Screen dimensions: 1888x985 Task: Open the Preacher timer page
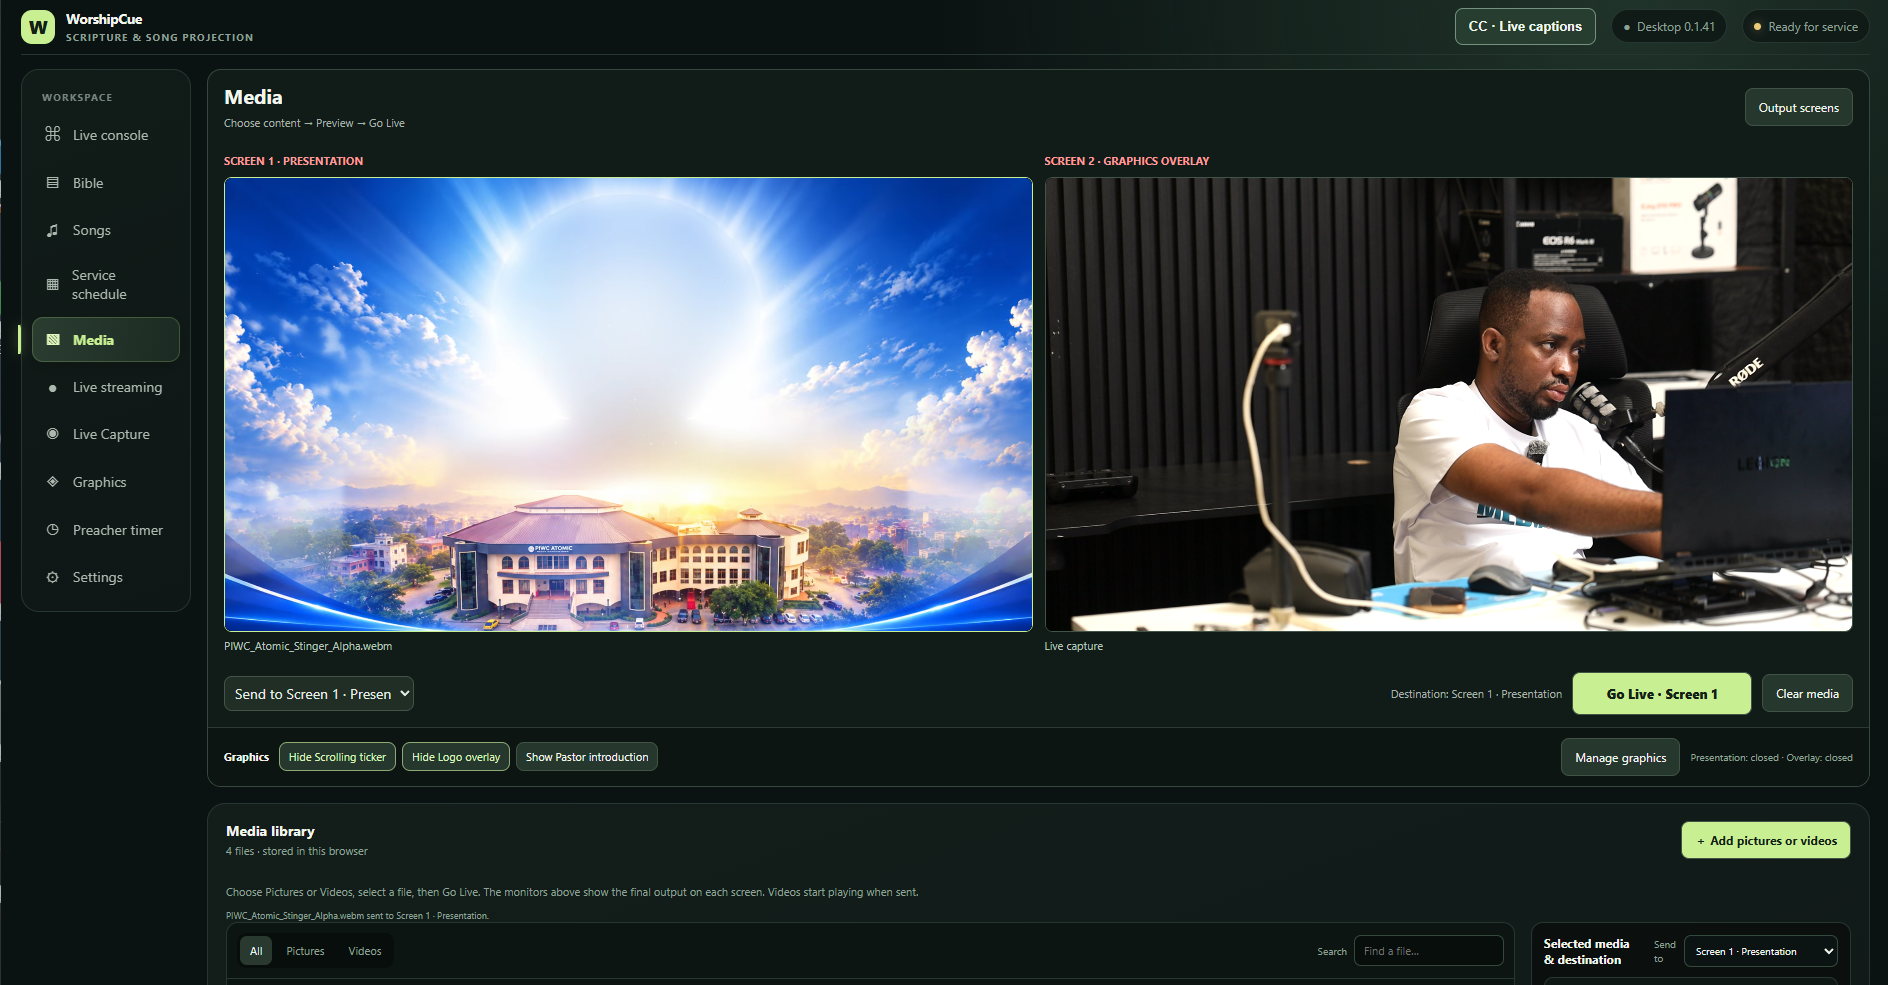(x=106, y=530)
